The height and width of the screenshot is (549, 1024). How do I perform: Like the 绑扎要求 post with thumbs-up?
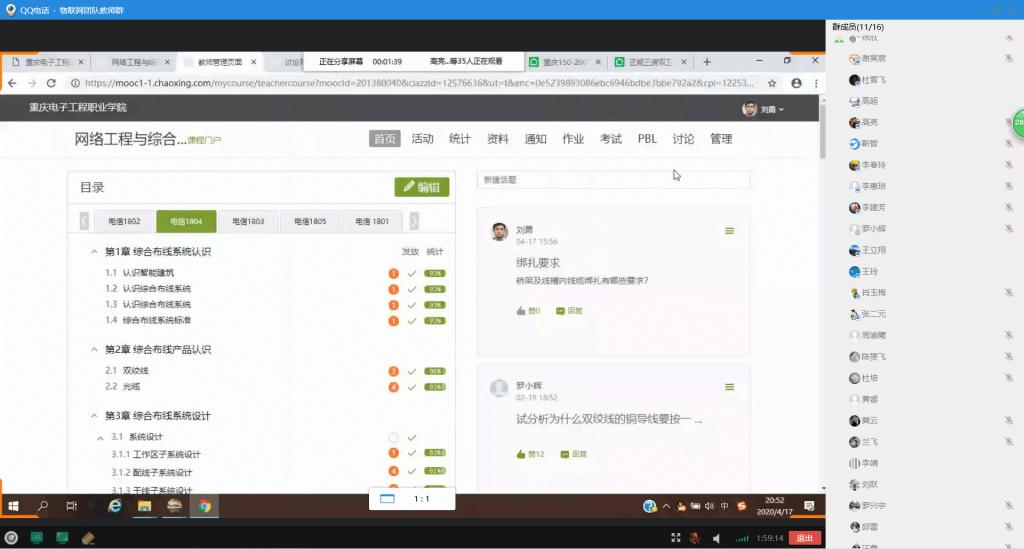coord(522,311)
